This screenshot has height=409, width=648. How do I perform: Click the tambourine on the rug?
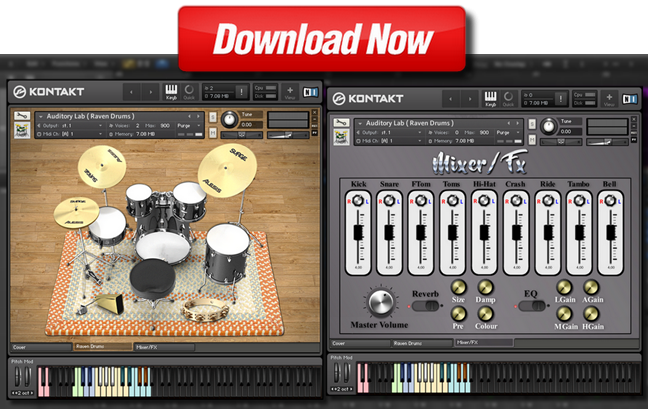tap(205, 310)
